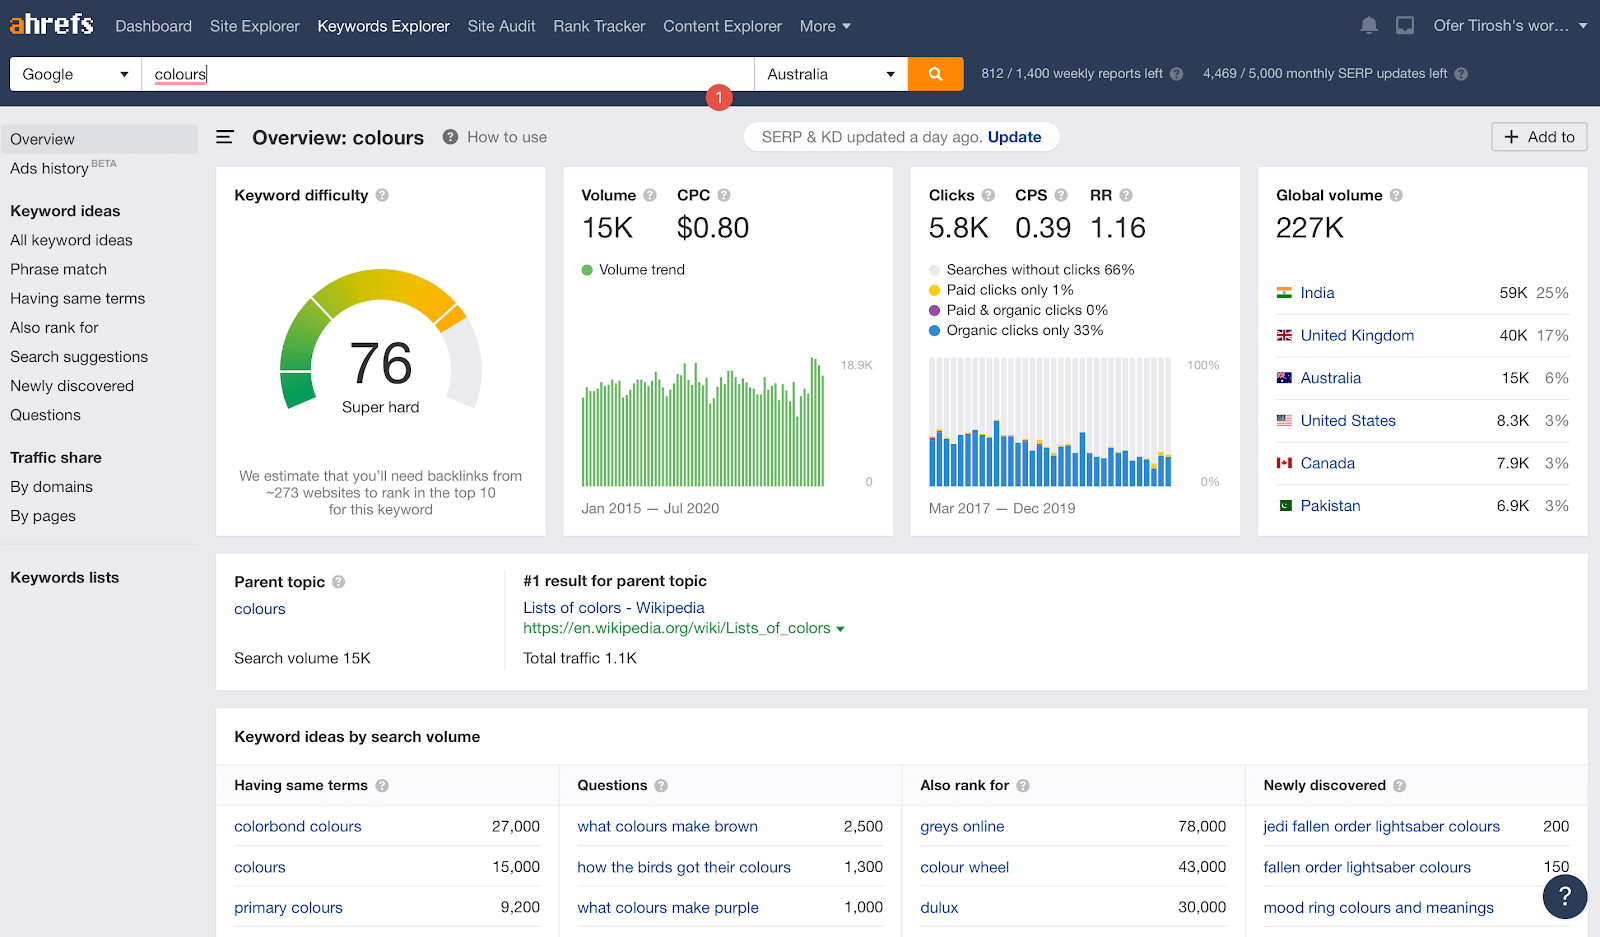This screenshot has width=1600, height=937.
Task: Open Lists of colors - Wikipedia result
Action: tap(614, 608)
